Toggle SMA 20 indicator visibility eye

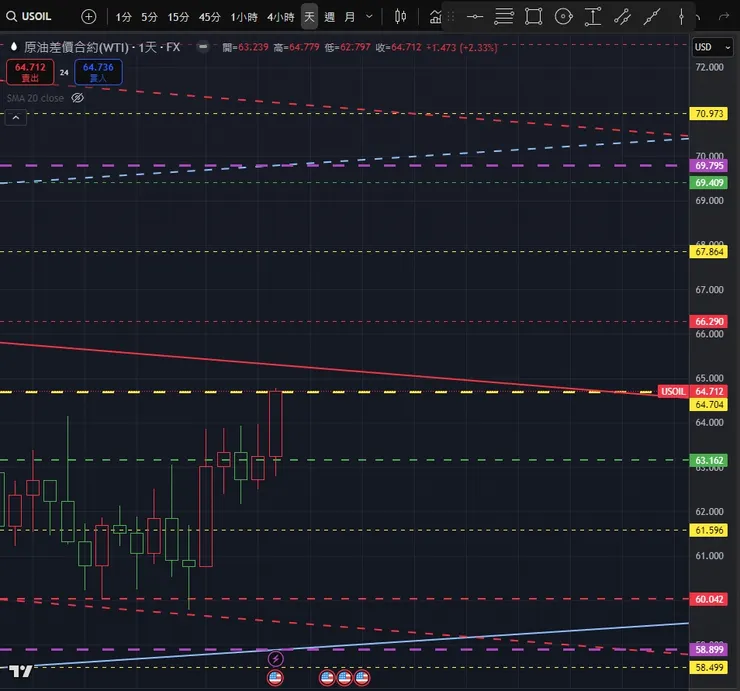[77, 98]
